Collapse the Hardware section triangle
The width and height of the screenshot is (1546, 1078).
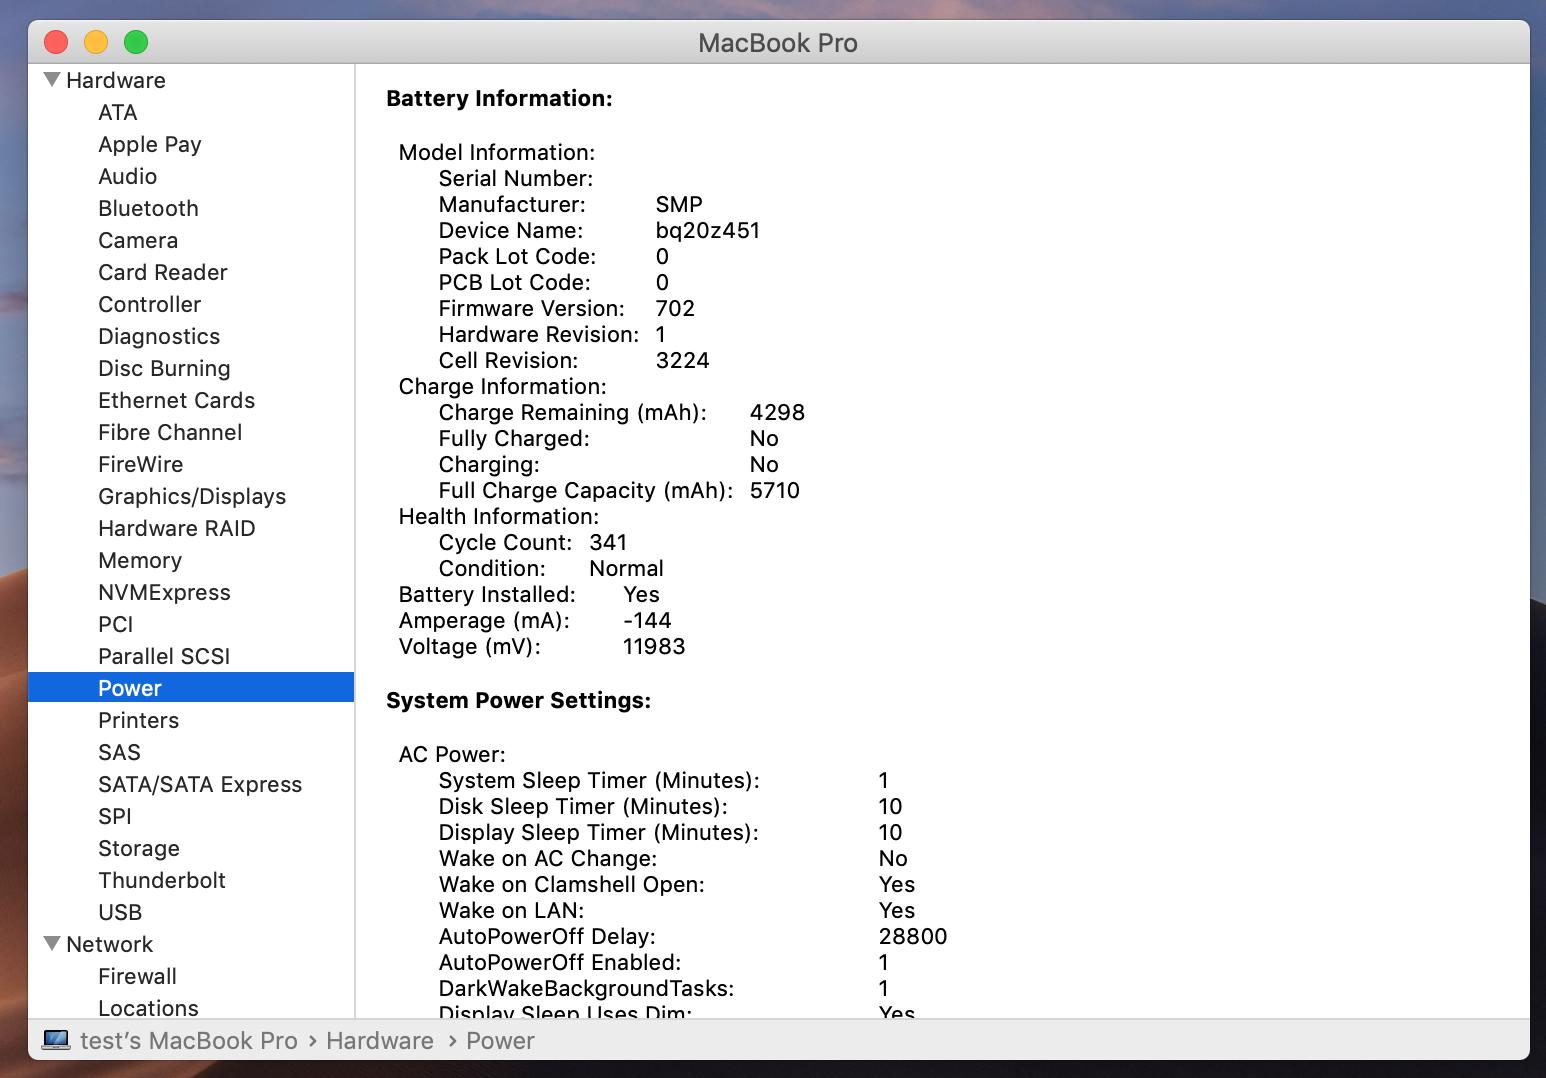pyautogui.click(x=52, y=79)
